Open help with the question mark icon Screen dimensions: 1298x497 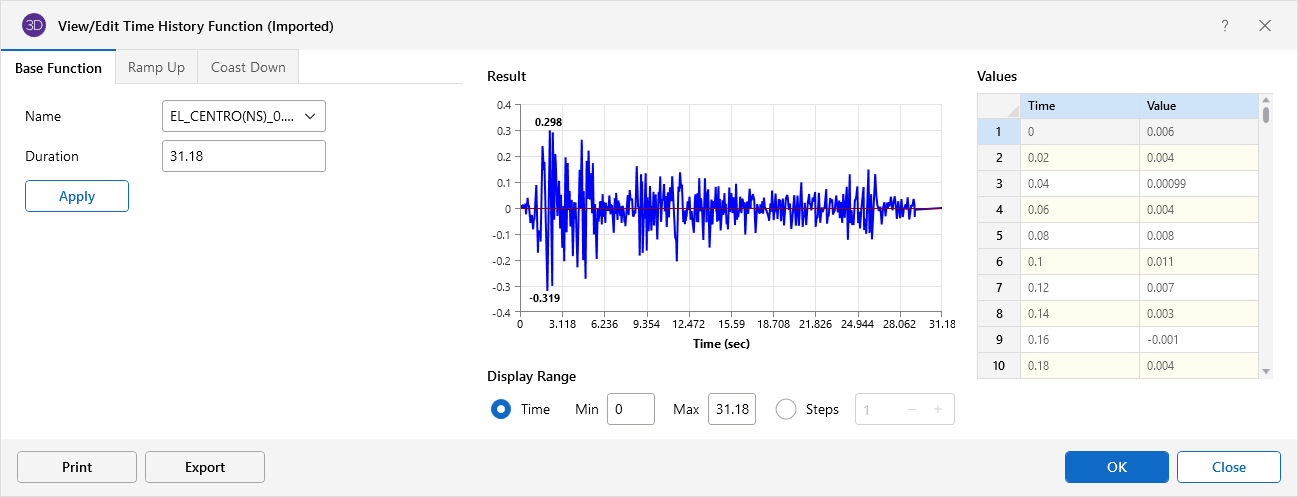click(1225, 26)
